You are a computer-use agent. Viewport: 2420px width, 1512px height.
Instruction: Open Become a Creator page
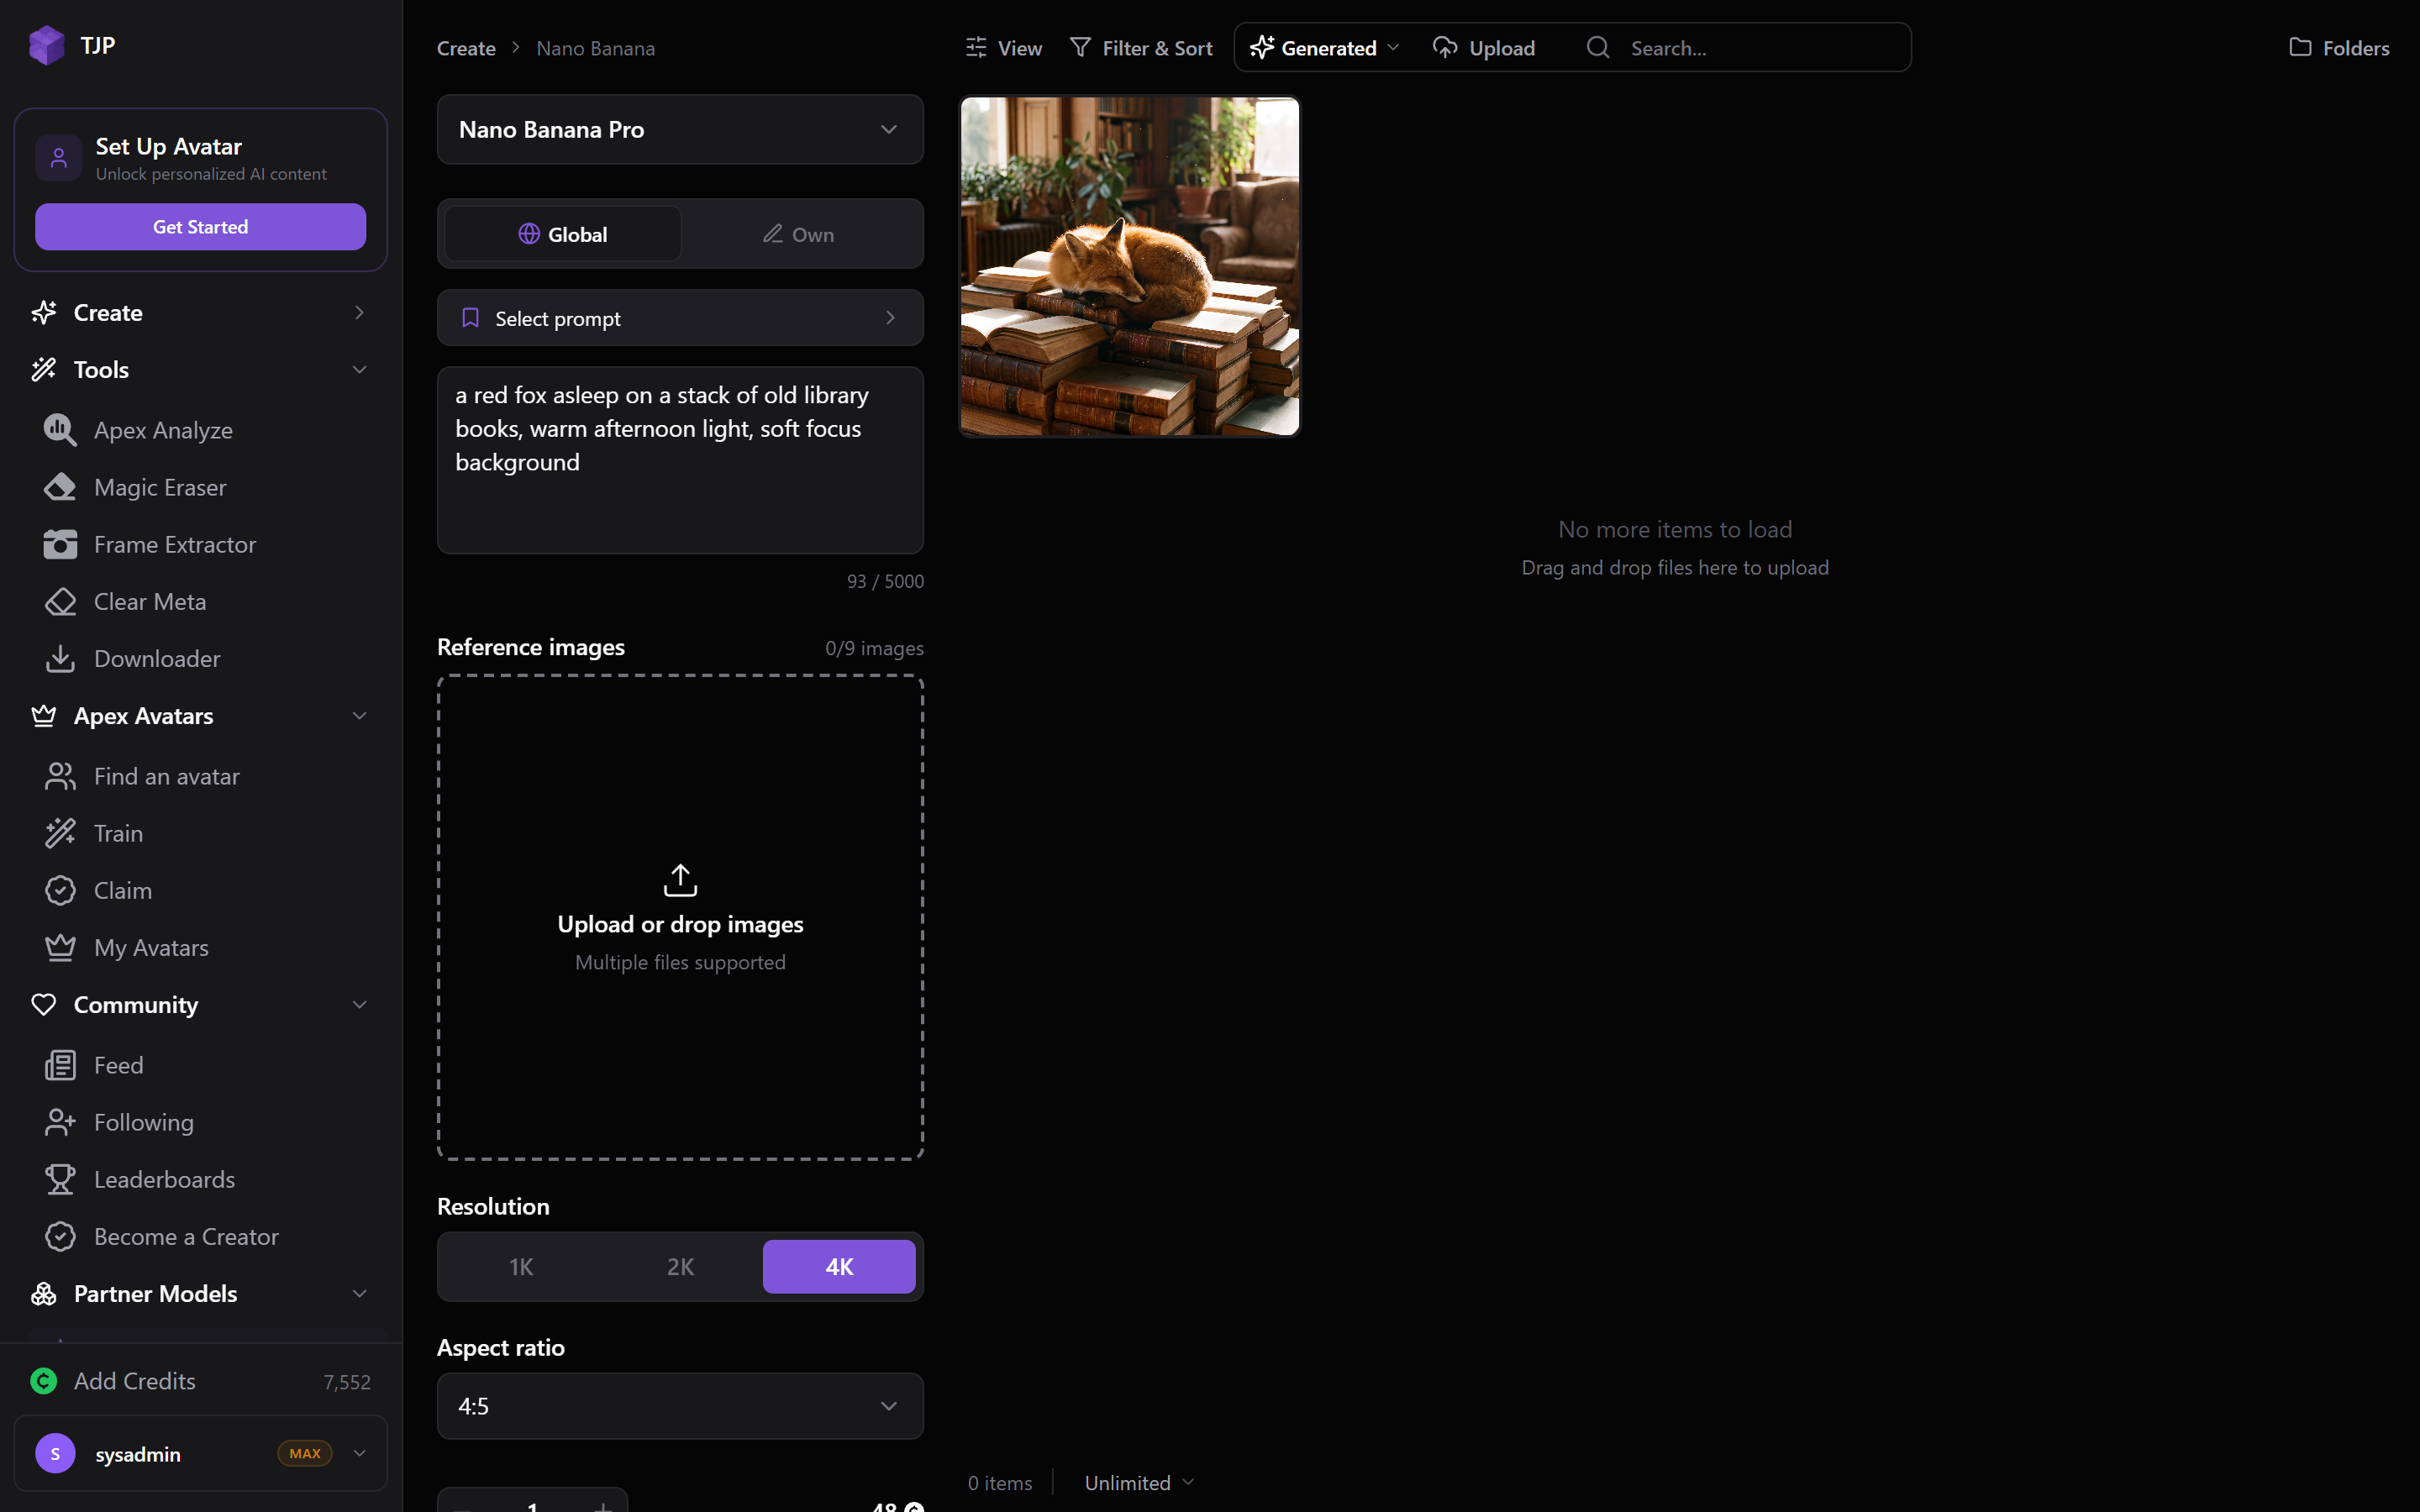tap(186, 1236)
